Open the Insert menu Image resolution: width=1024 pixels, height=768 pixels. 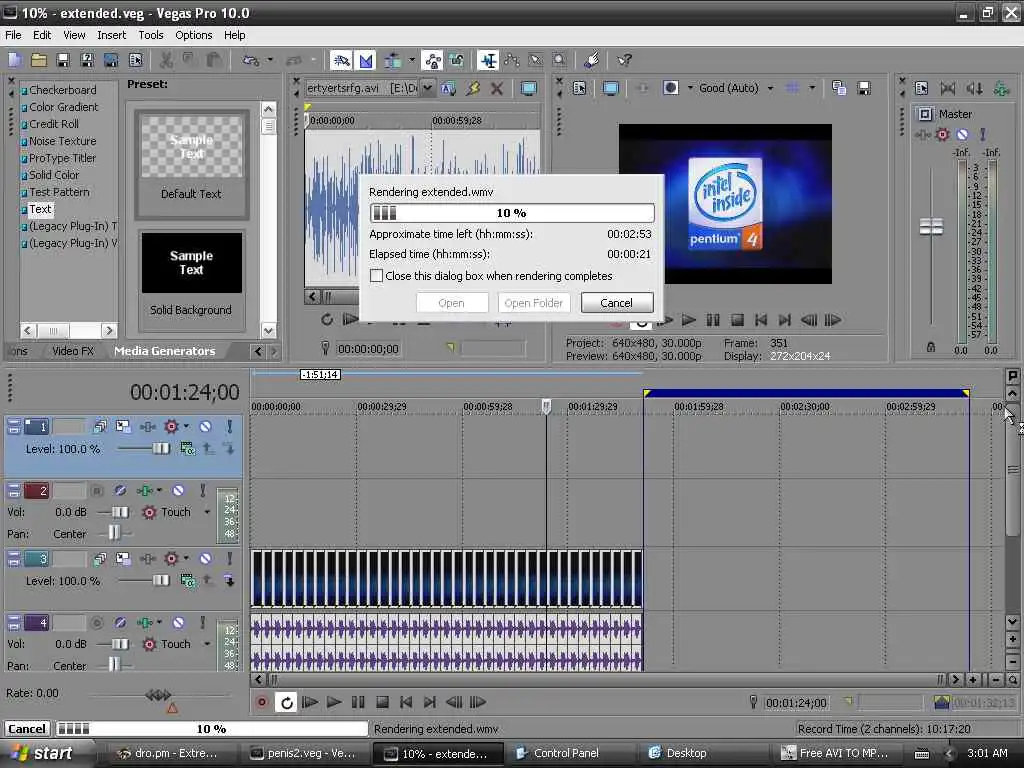pos(112,35)
